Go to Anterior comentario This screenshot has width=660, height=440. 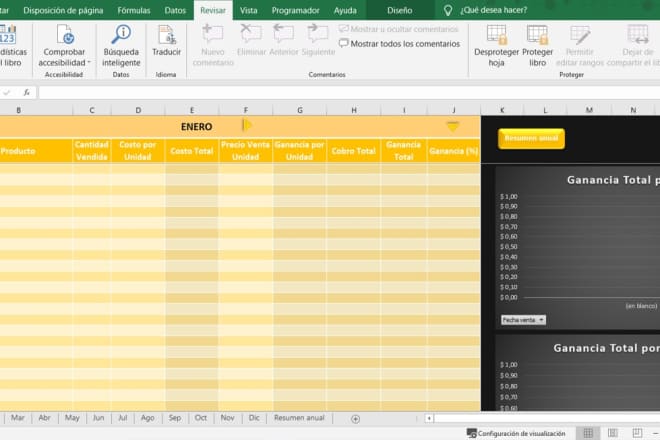[x=284, y=41]
